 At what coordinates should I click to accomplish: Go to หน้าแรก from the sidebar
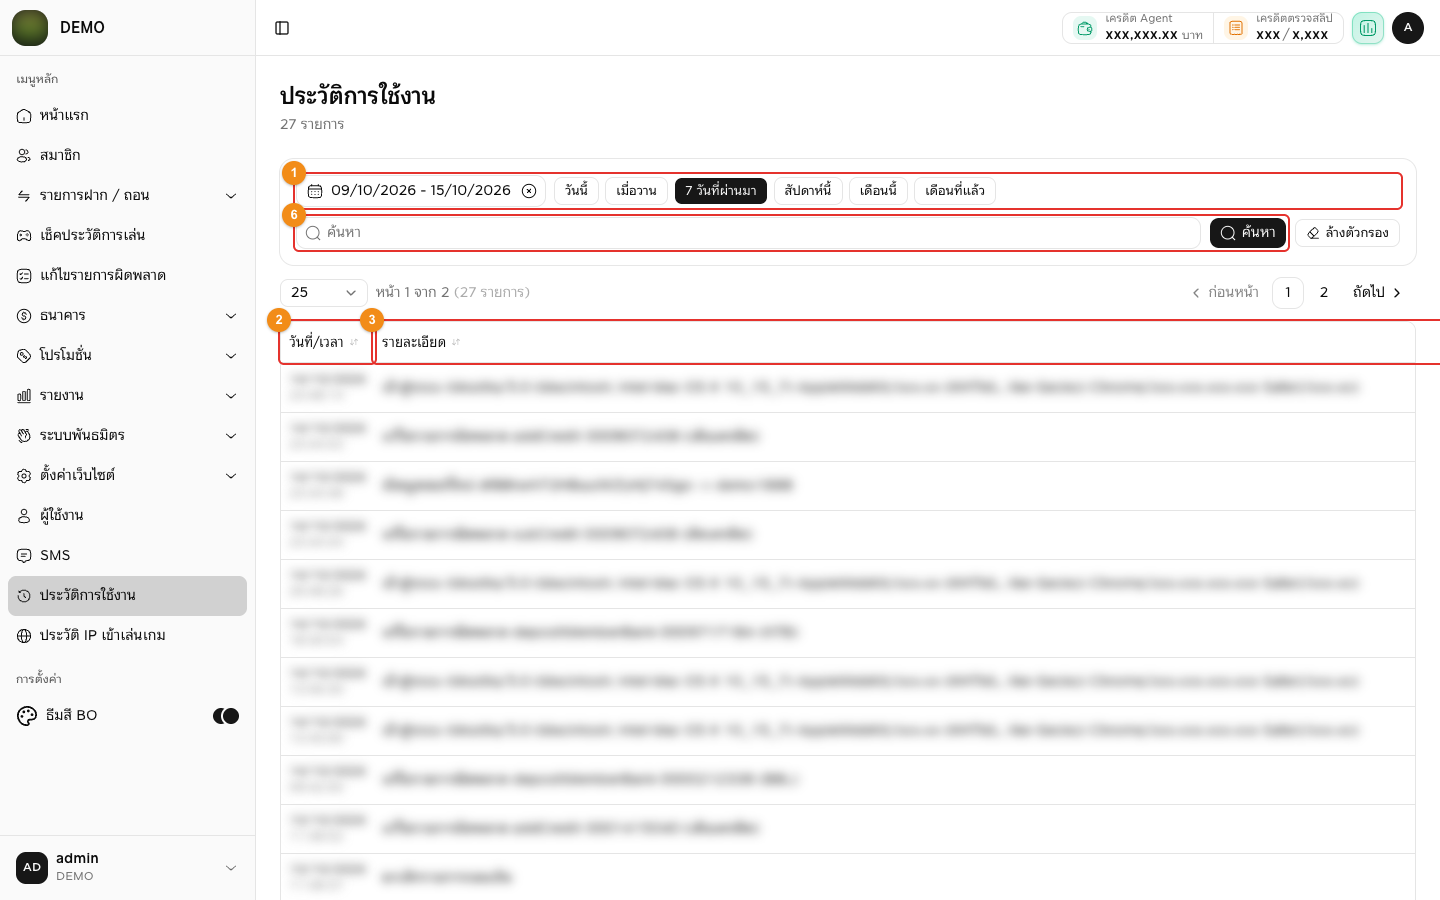click(127, 116)
